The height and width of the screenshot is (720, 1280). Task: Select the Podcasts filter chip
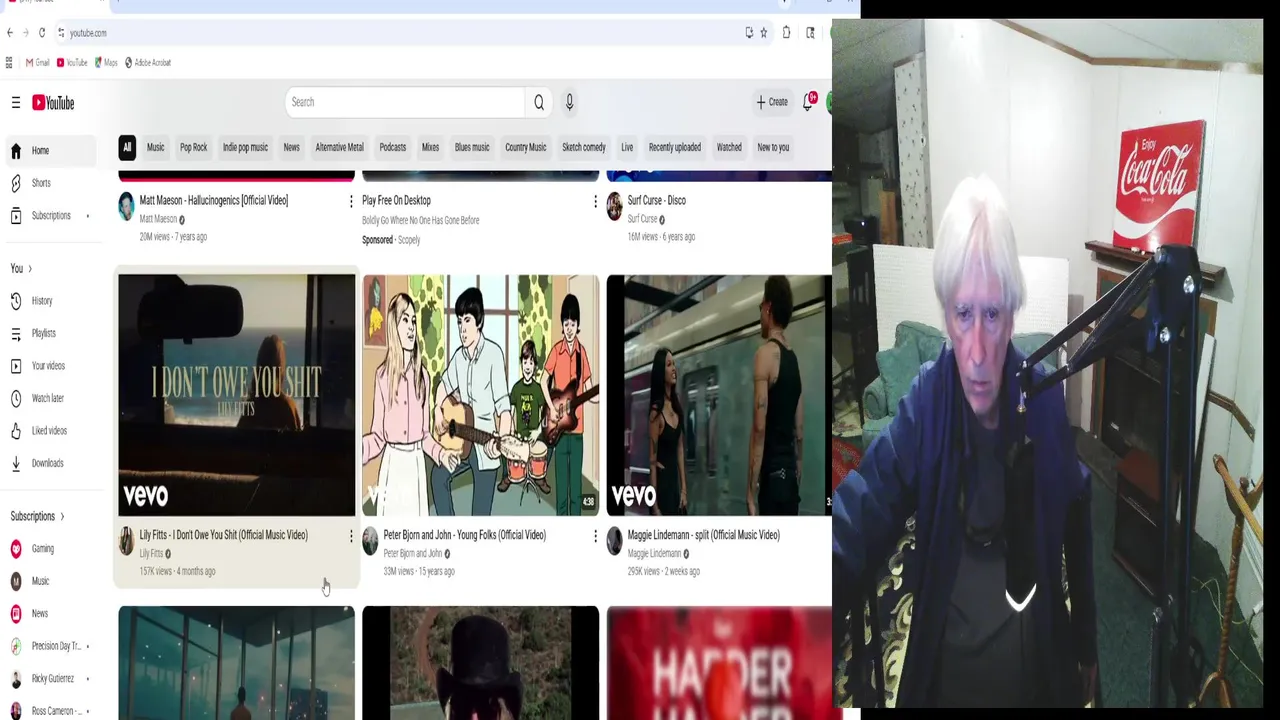[393, 147]
